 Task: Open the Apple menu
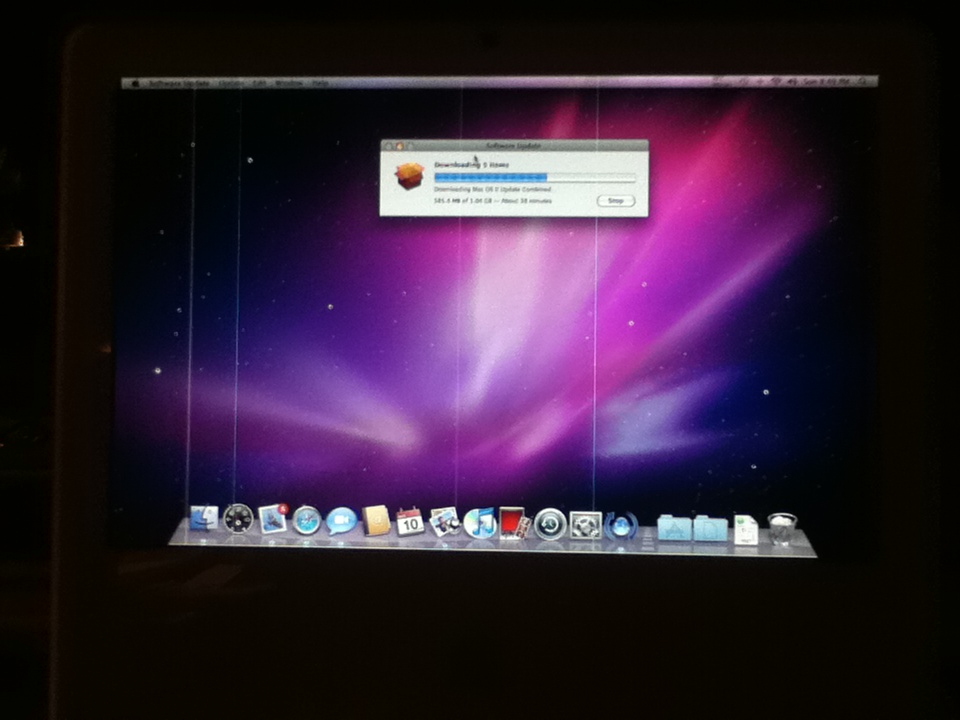tap(135, 83)
